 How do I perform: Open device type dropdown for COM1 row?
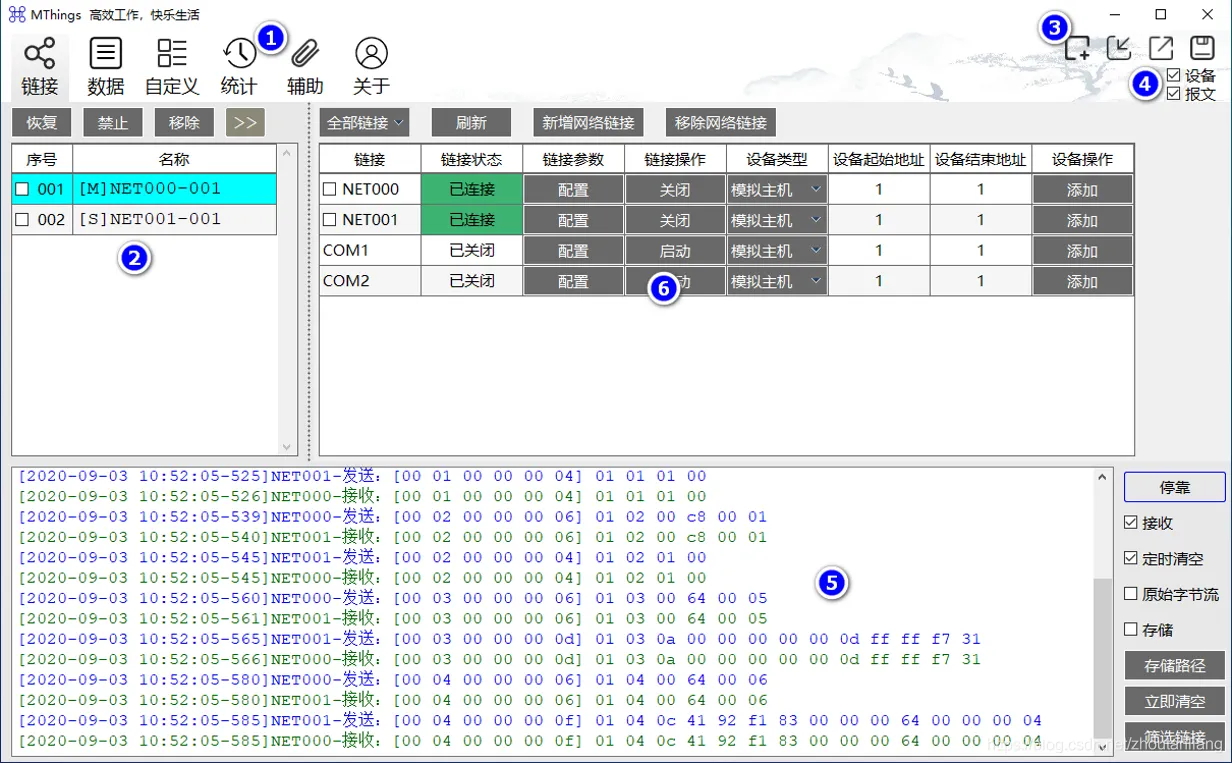(777, 251)
